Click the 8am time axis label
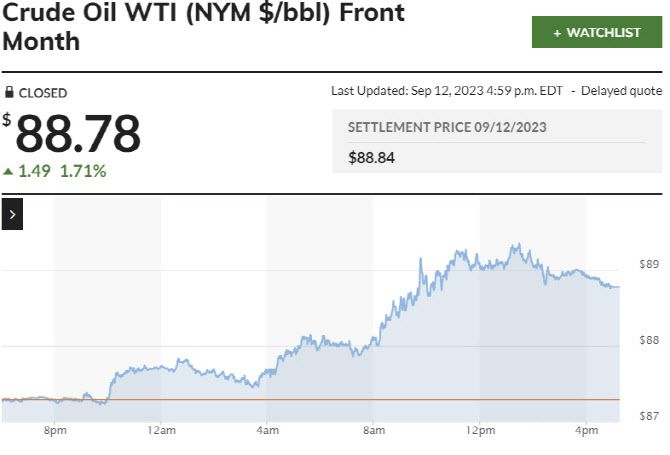 click(x=373, y=431)
